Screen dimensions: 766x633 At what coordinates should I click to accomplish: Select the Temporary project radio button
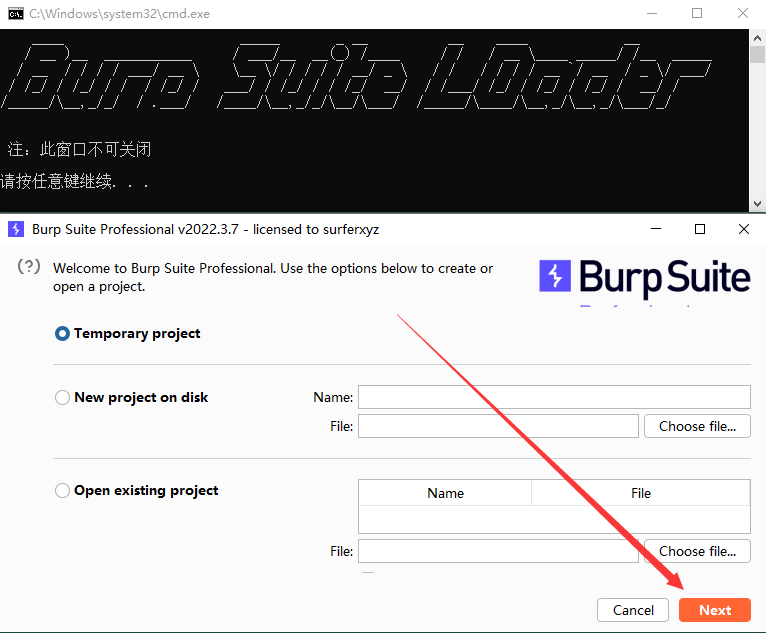click(62, 334)
